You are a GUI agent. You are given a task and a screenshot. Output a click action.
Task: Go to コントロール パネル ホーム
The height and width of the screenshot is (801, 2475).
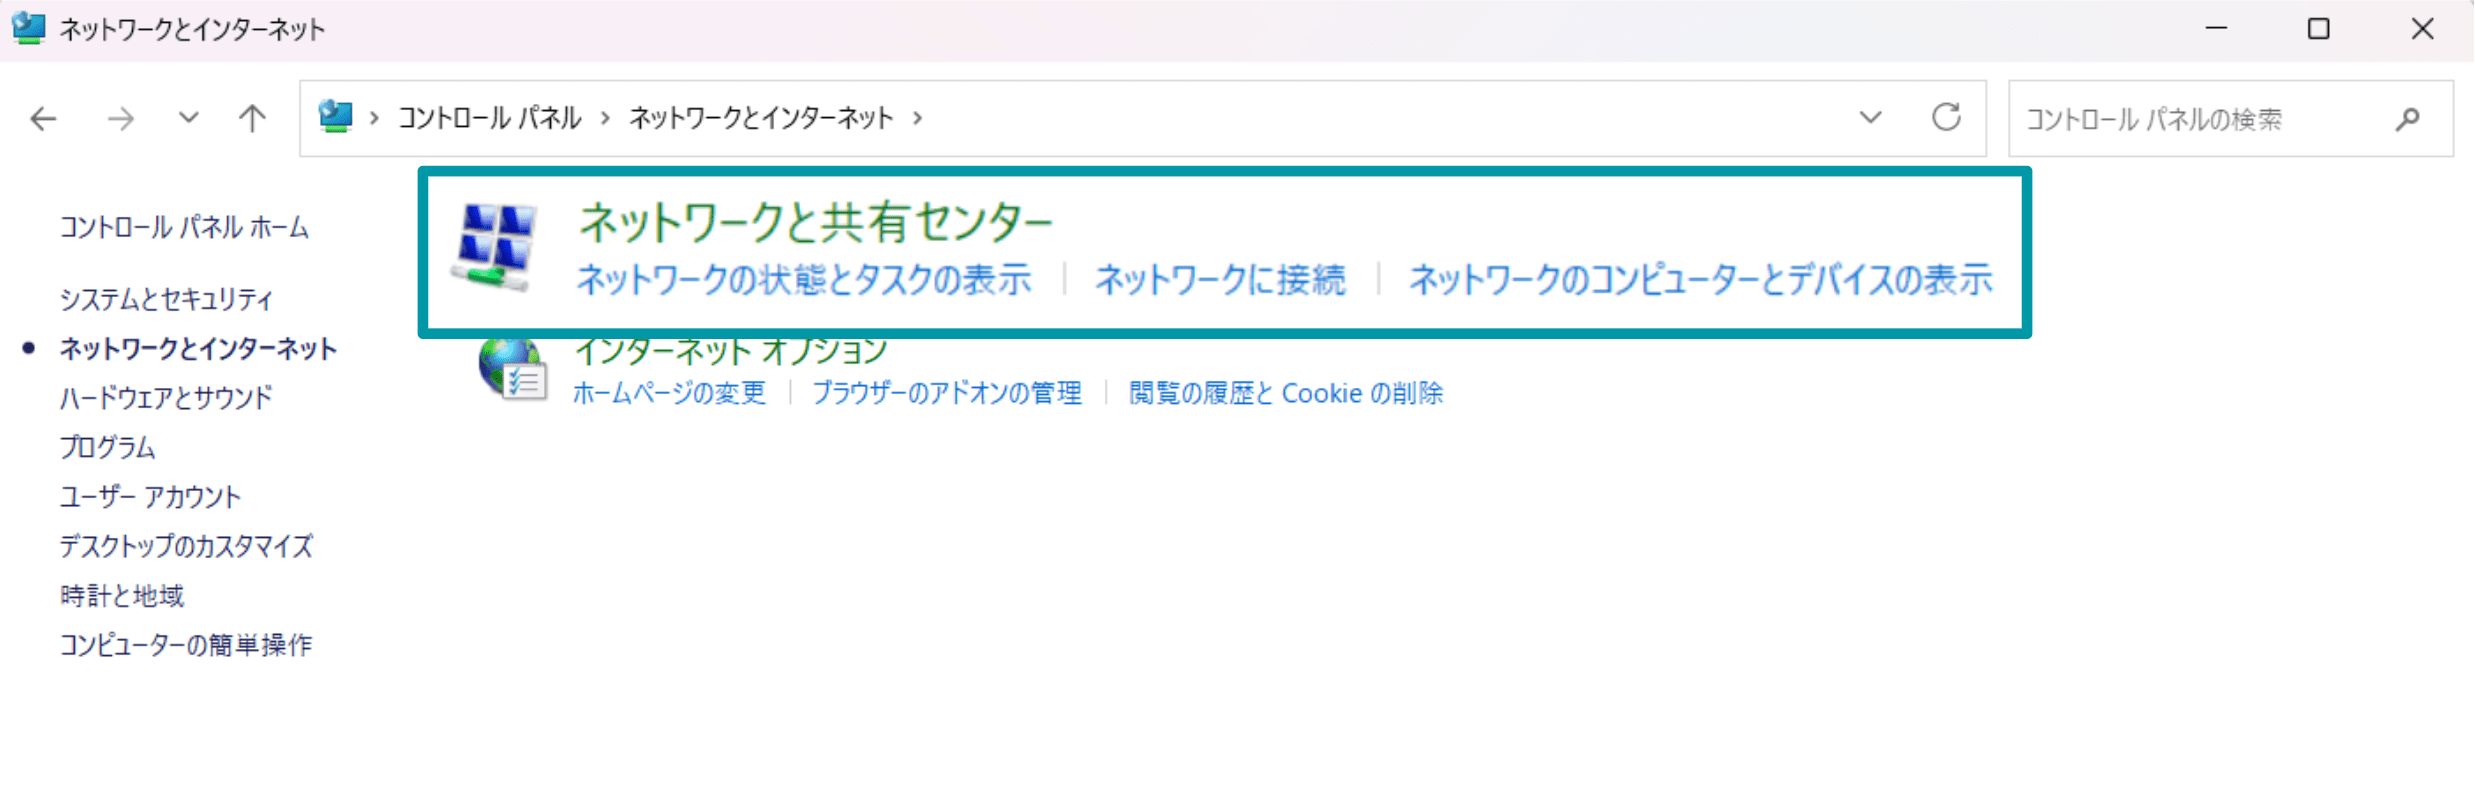184,228
